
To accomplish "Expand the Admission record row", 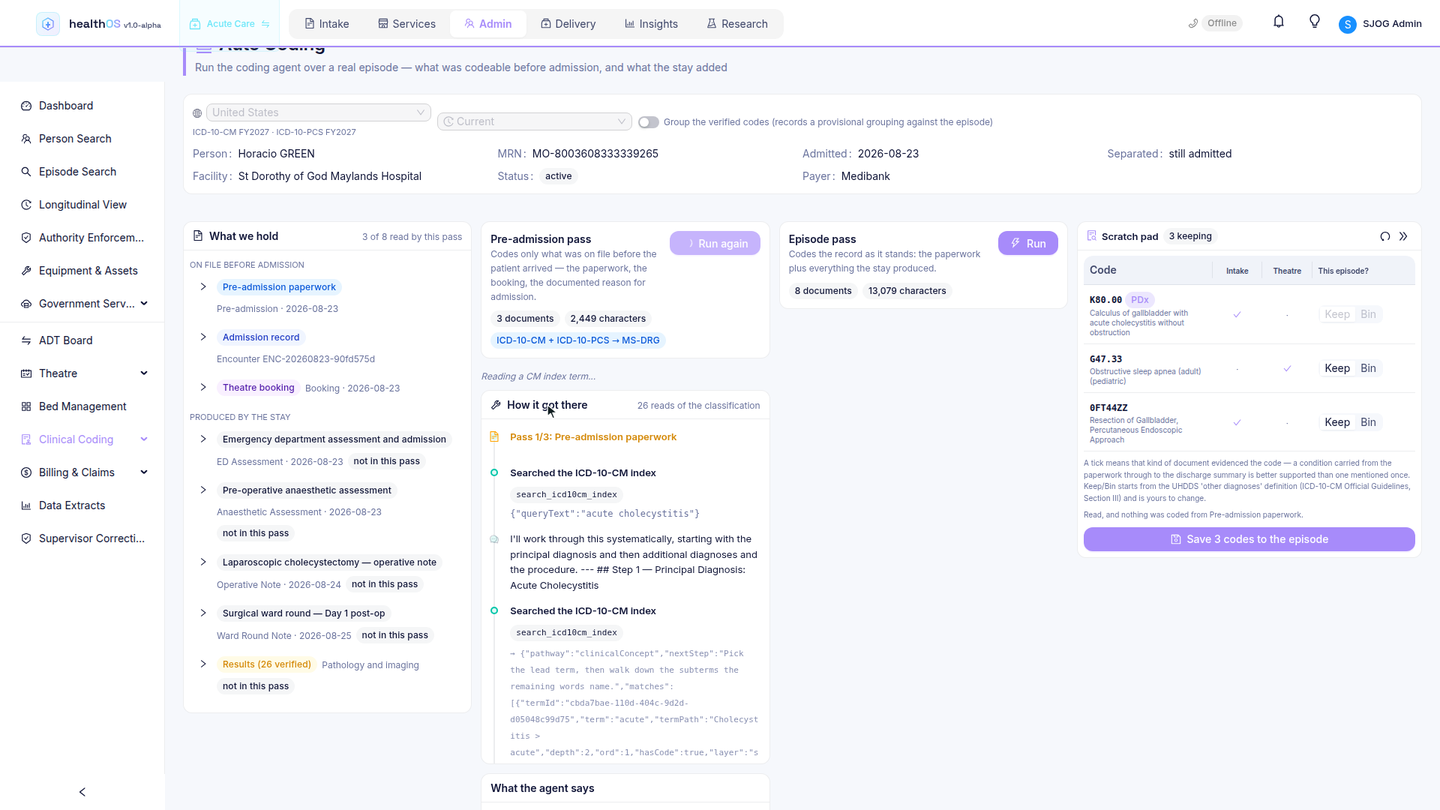I will (203, 337).
